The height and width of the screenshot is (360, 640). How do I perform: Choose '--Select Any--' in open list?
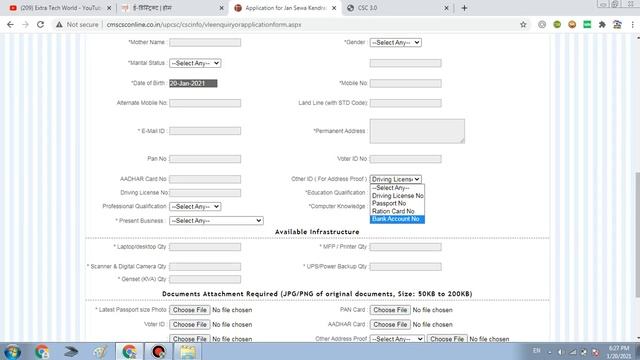coord(397,188)
